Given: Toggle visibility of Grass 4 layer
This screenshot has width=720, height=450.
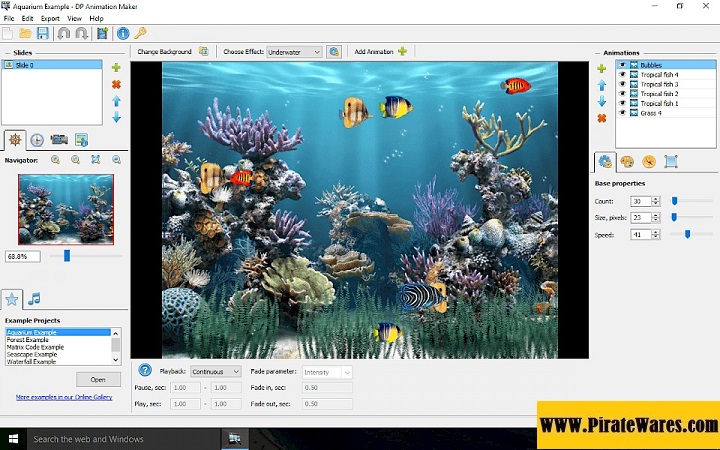Looking at the screenshot, I should [x=622, y=113].
